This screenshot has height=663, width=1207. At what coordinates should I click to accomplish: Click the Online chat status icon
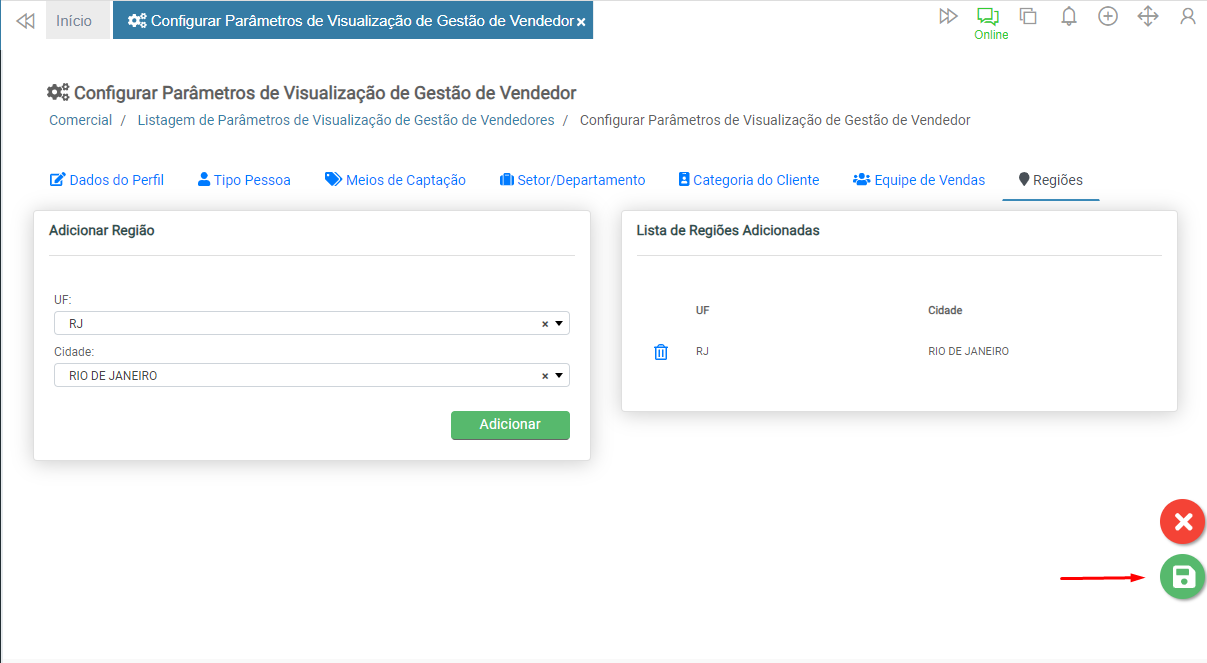989,17
